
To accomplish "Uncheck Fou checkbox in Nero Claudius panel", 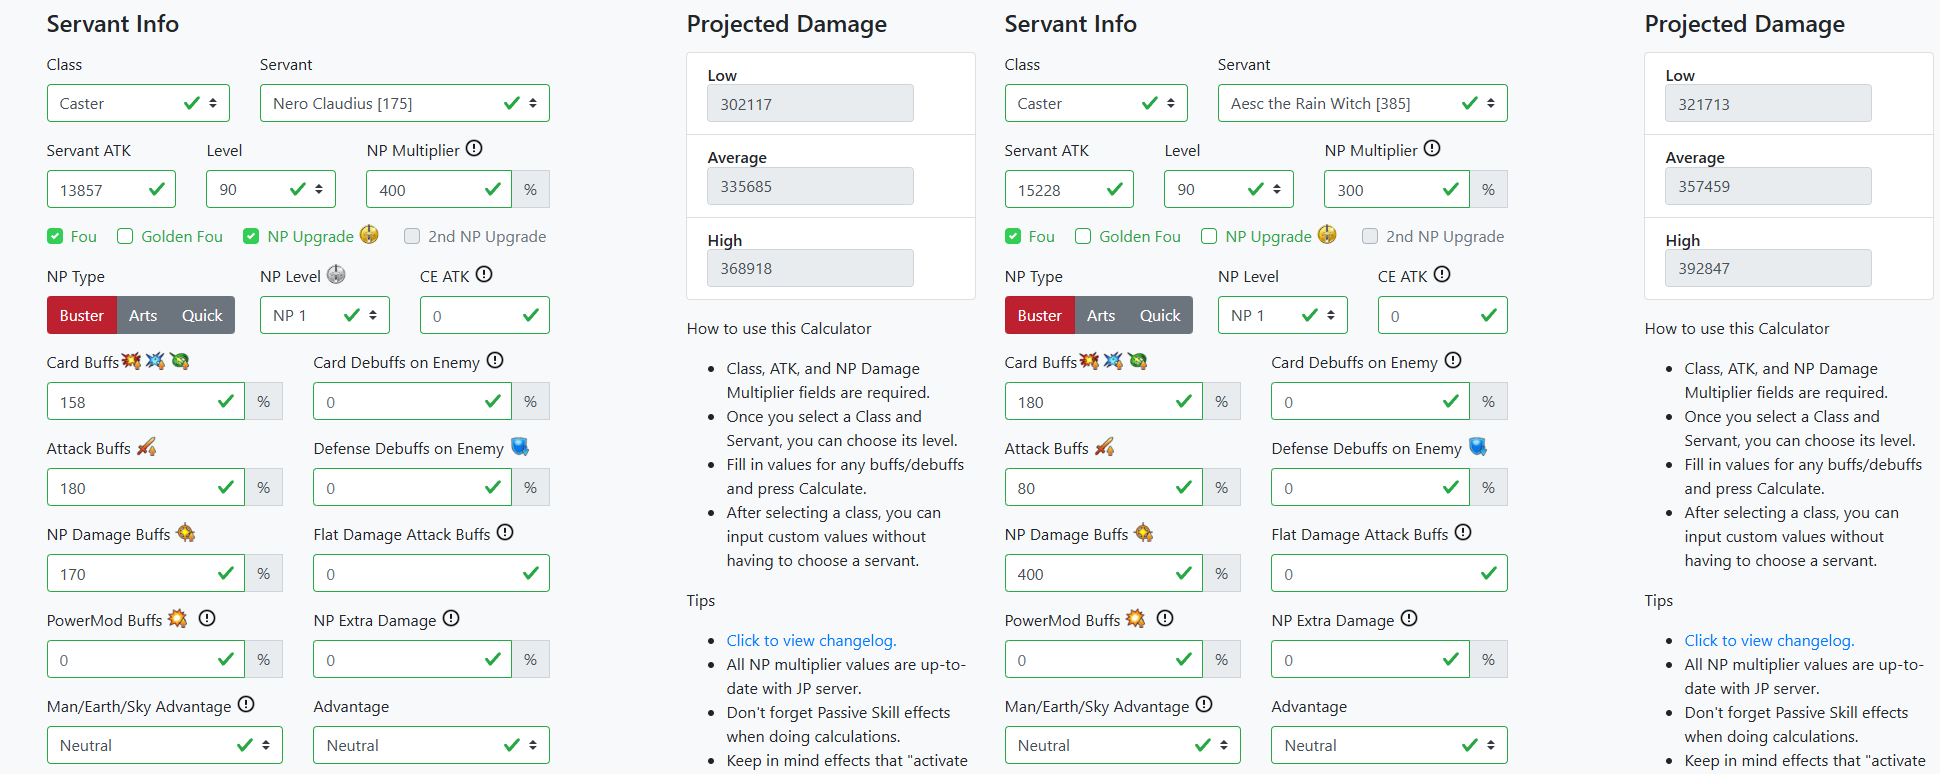I will [x=55, y=236].
